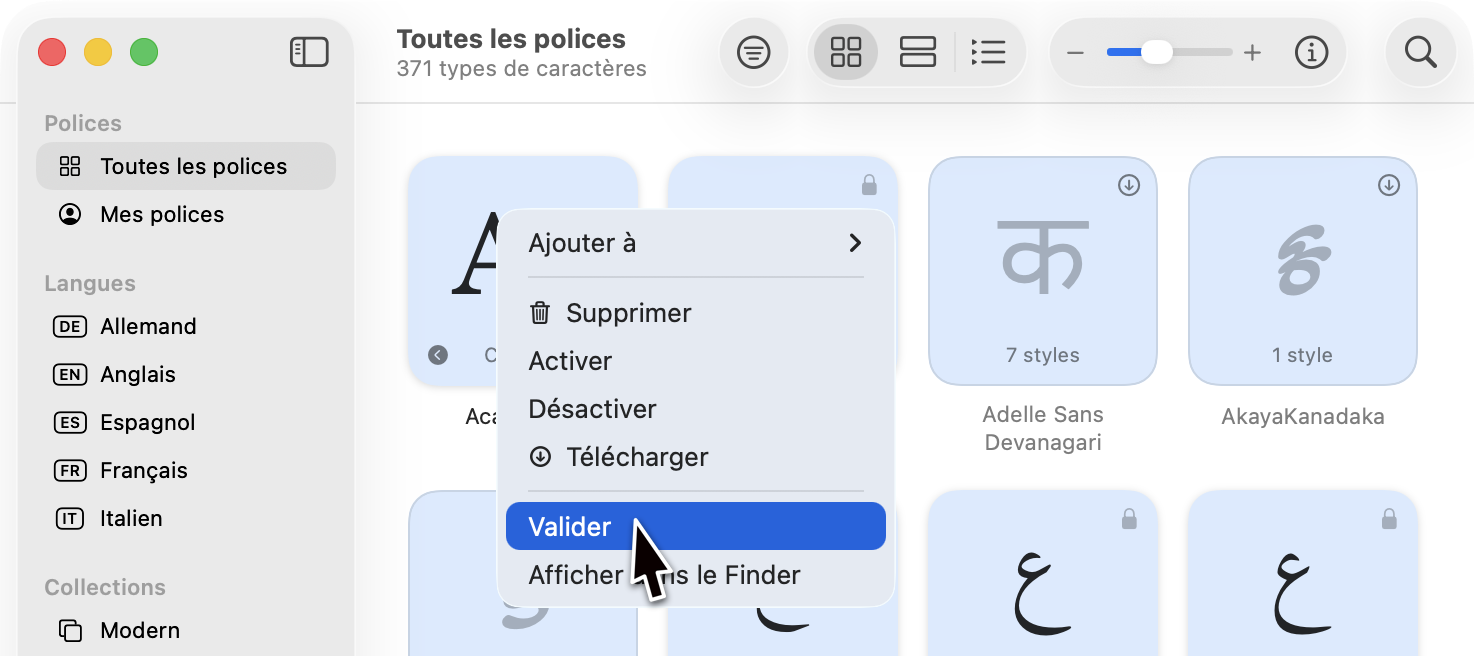Choose 'Afficher dans le Finder'

coord(663,575)
